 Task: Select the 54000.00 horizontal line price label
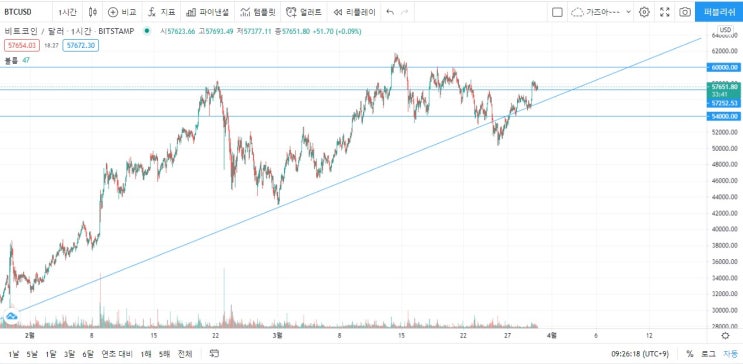724,116
